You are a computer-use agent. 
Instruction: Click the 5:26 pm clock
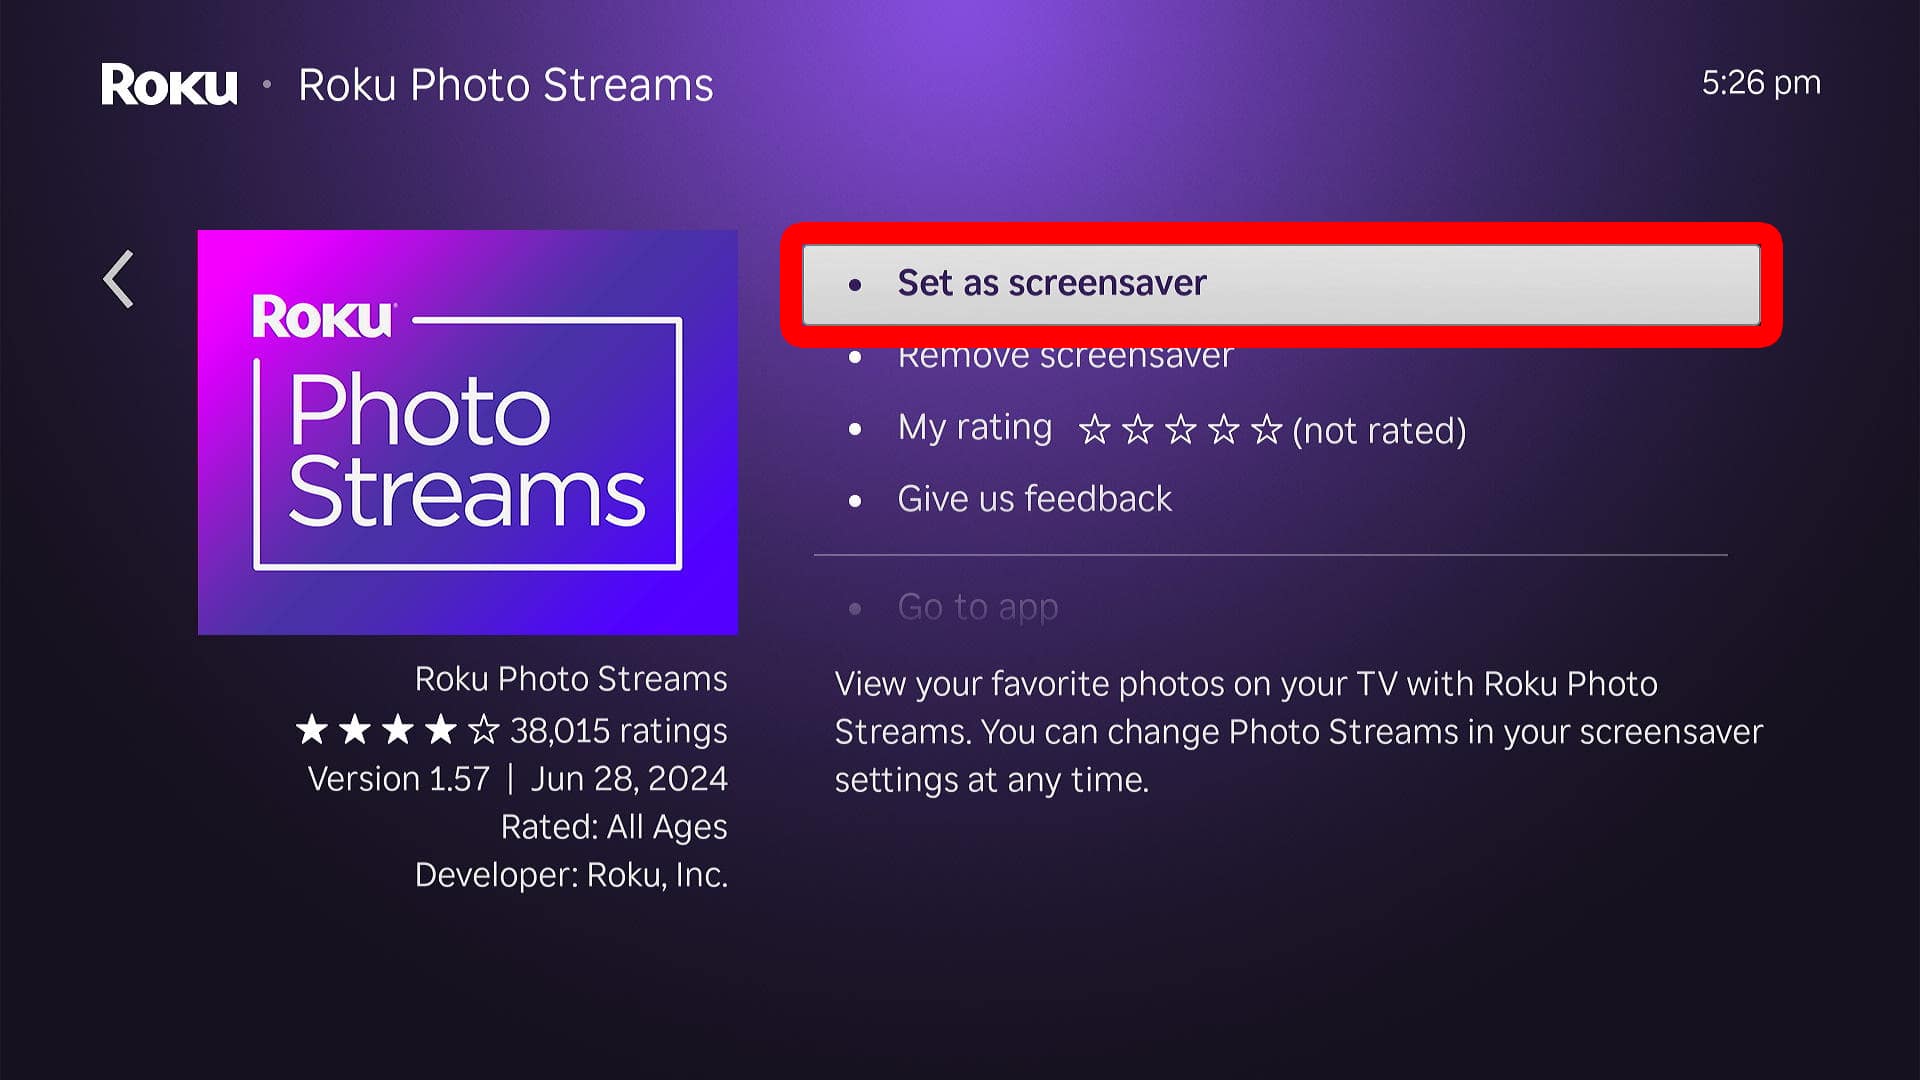1760,83
